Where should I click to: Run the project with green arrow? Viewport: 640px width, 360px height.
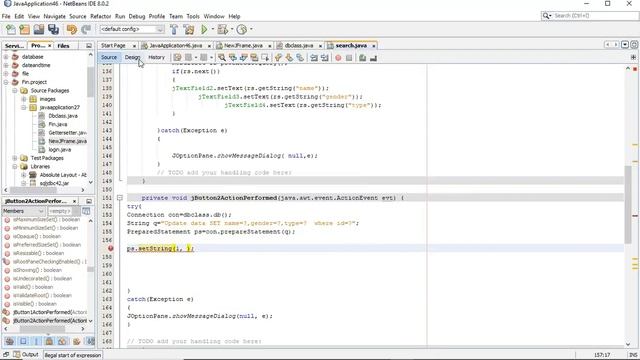pos(204,29)
